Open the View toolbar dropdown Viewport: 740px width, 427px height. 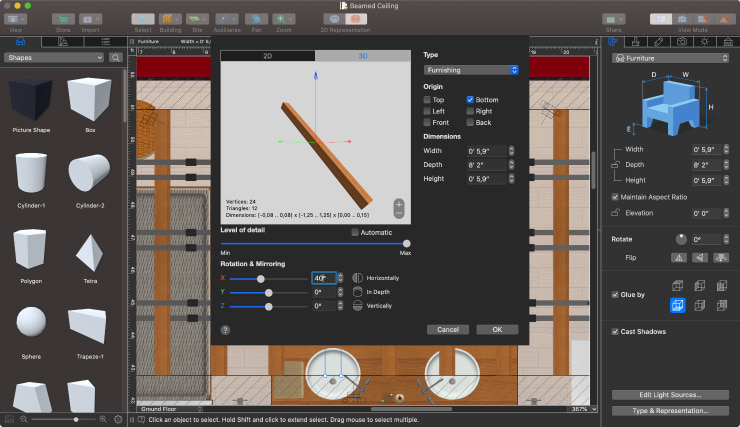[x=16, y=19]
